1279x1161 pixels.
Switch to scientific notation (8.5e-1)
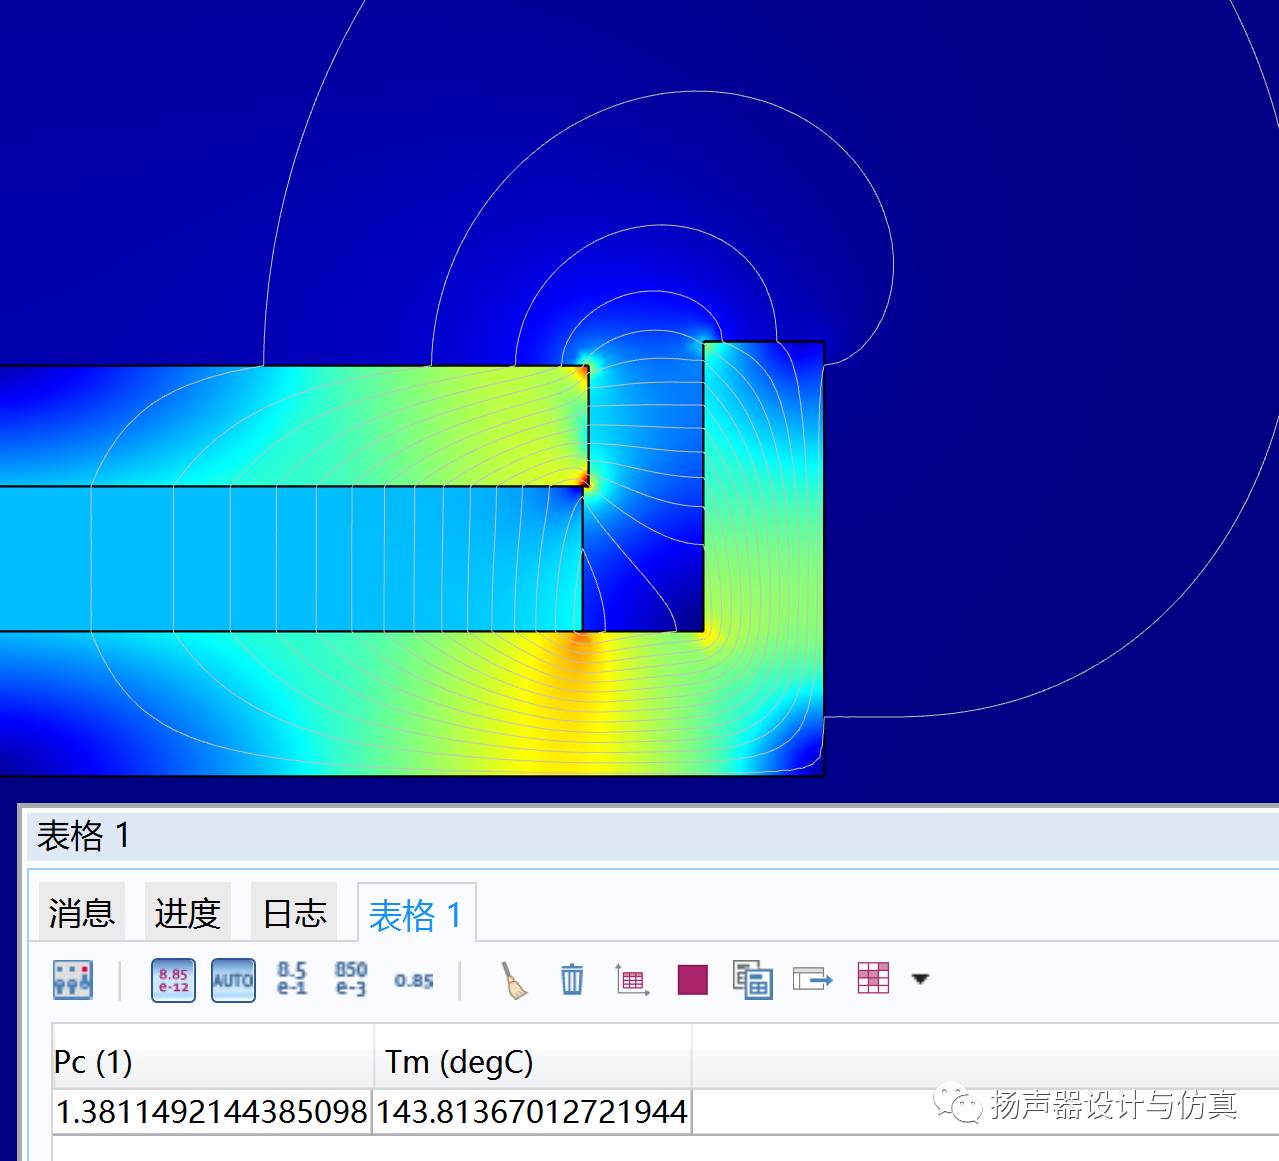[292, 979]
